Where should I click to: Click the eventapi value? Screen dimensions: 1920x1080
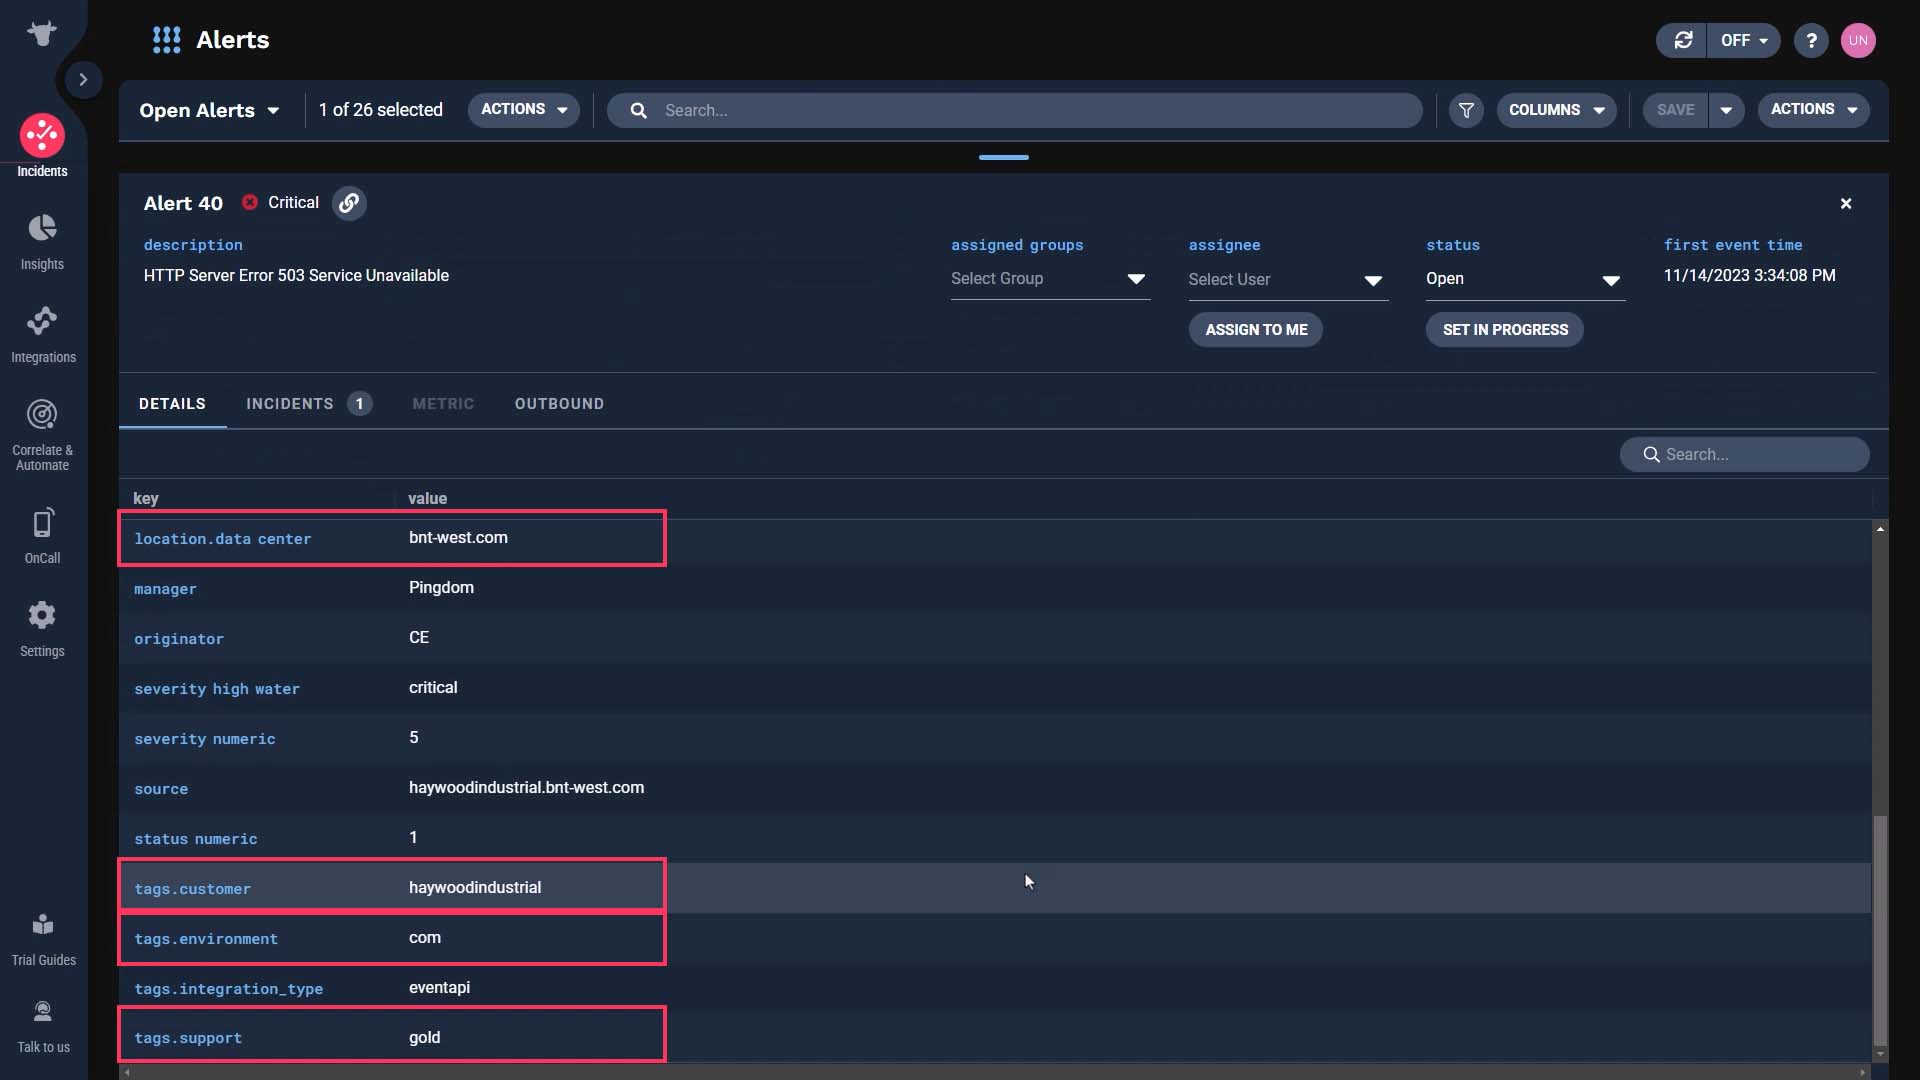pos(439,988)
